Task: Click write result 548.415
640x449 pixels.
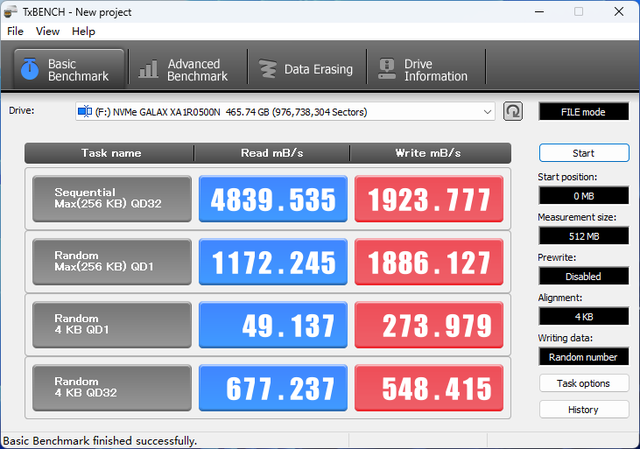Action: click(429, 388)
